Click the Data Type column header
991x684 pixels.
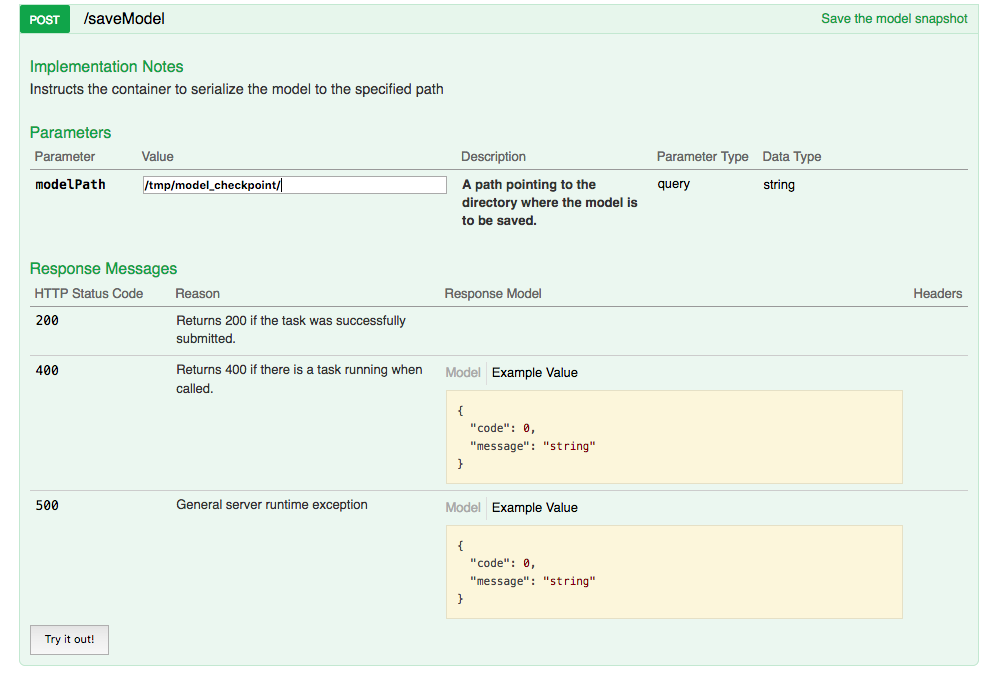791,156
